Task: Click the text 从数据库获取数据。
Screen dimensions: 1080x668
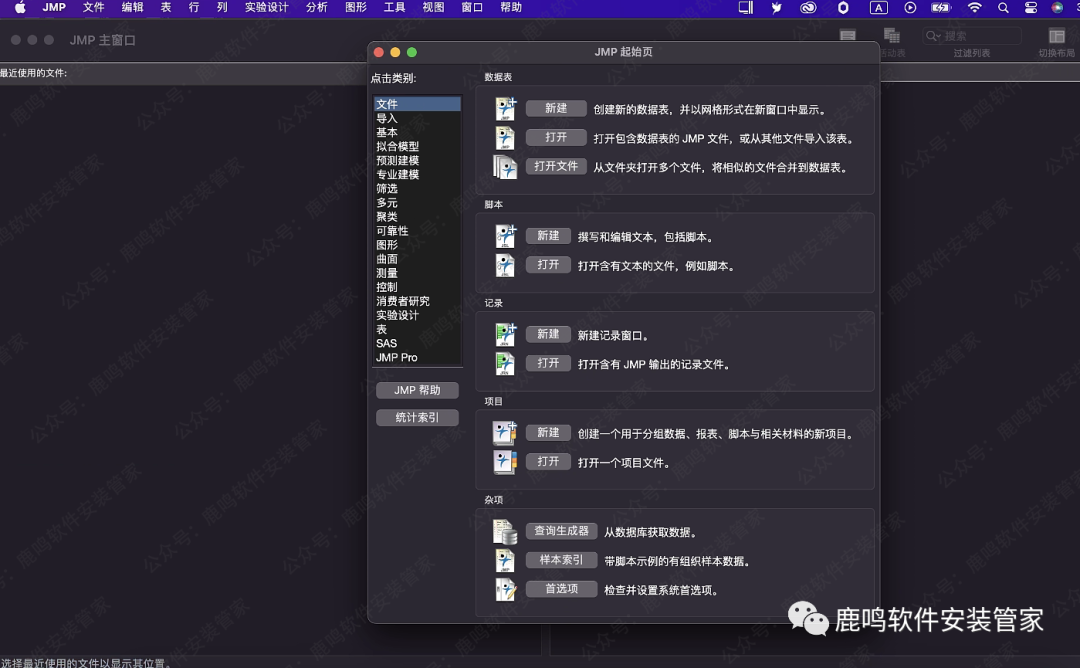Action: coord(652,532)
